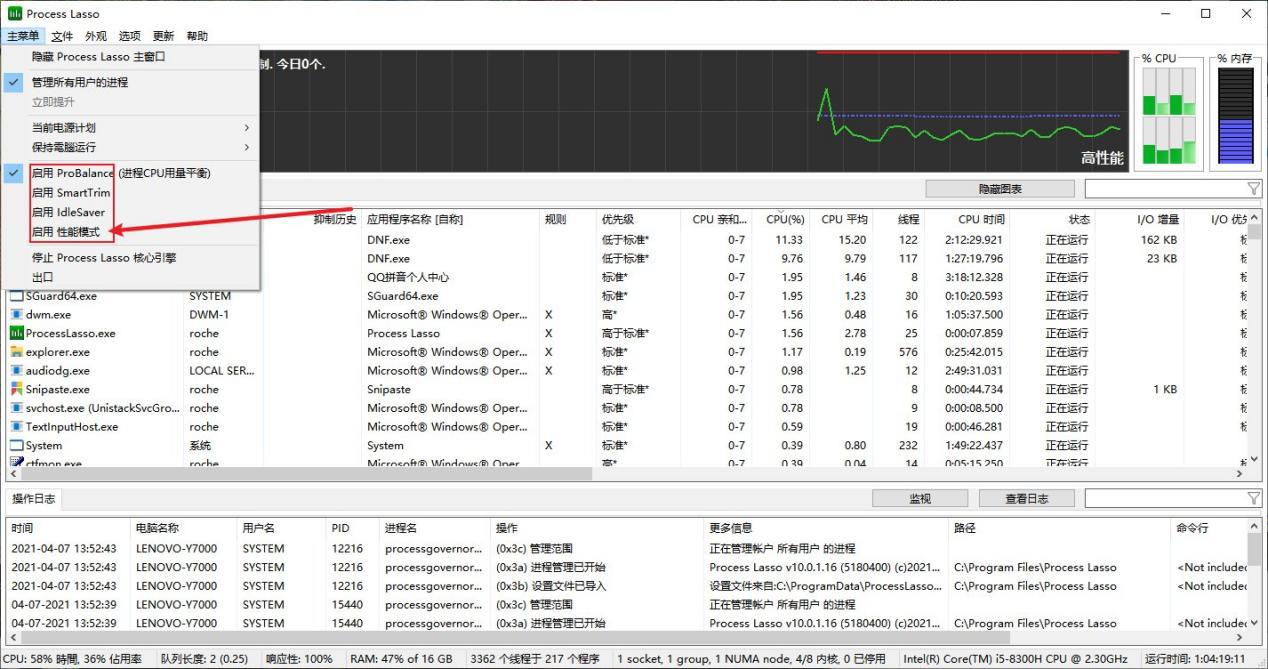Select the explorer.exe folder icon
The image size is (1268, 669).
[16, 352]
